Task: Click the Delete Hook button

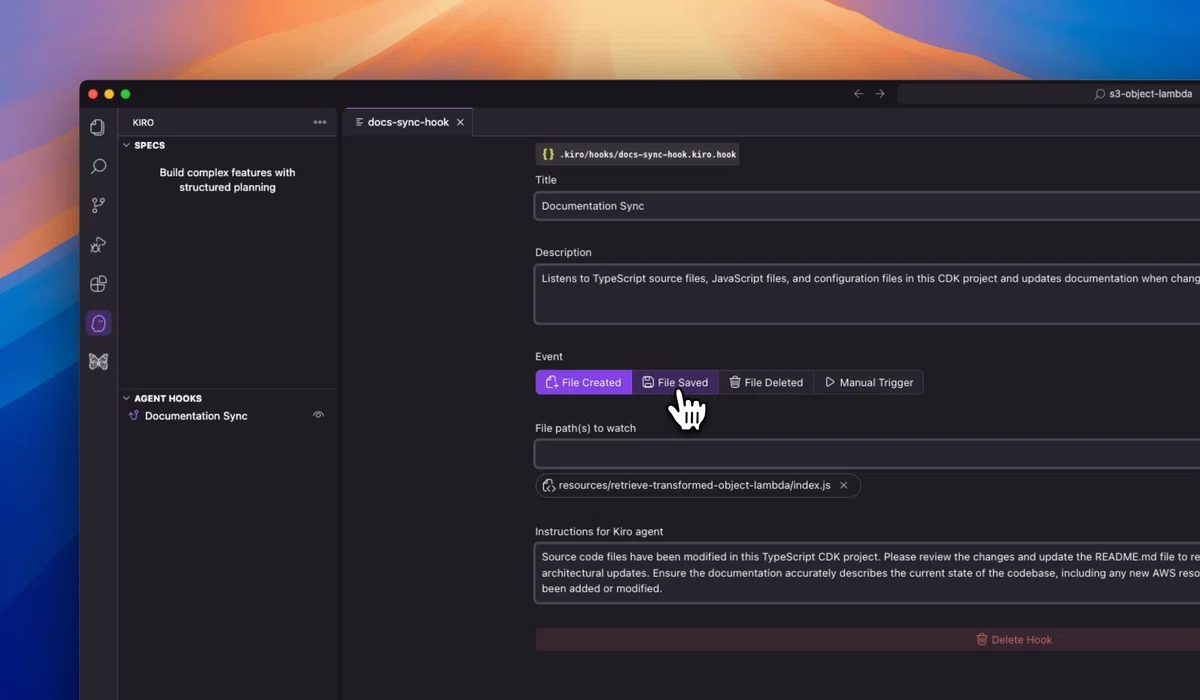Action: point(867,639)
